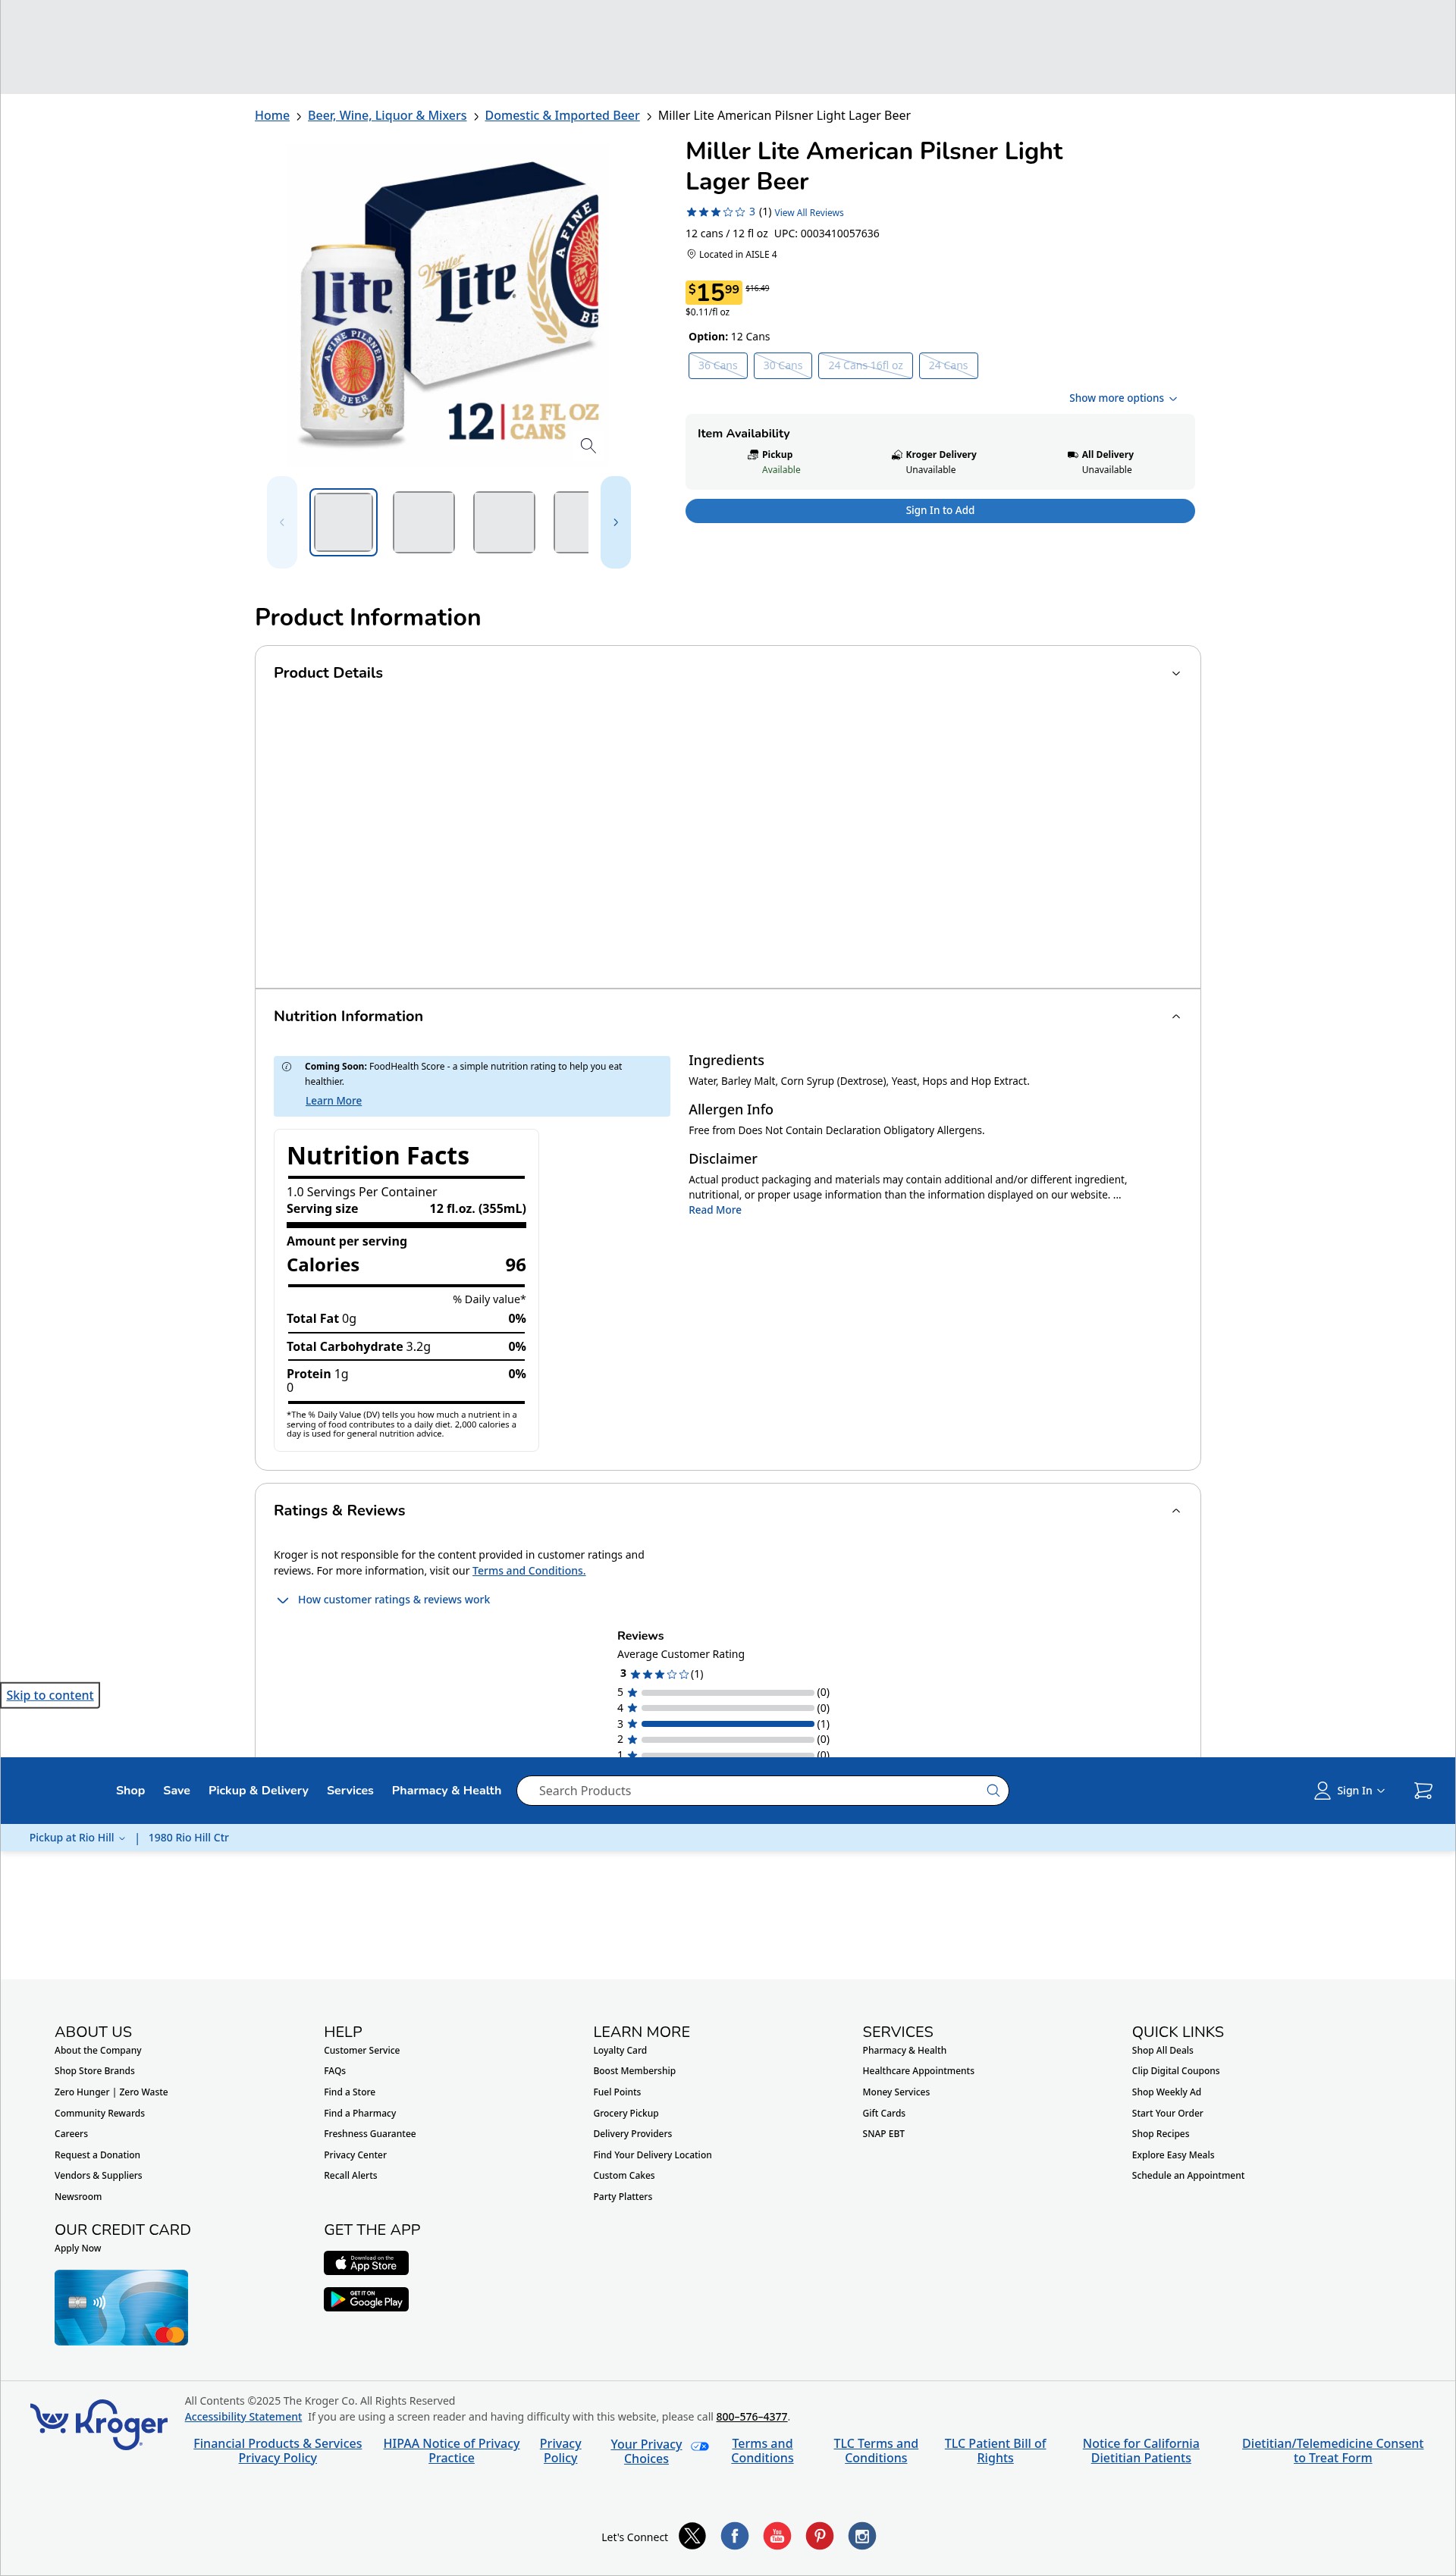Open Customer Service in Help

click(x=362, y=2050)
